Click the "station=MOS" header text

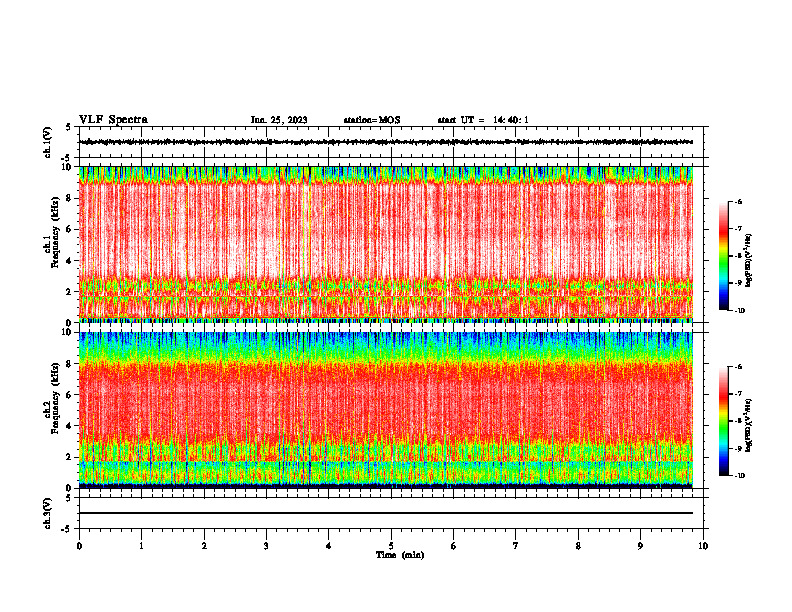(x=372, y=120)
